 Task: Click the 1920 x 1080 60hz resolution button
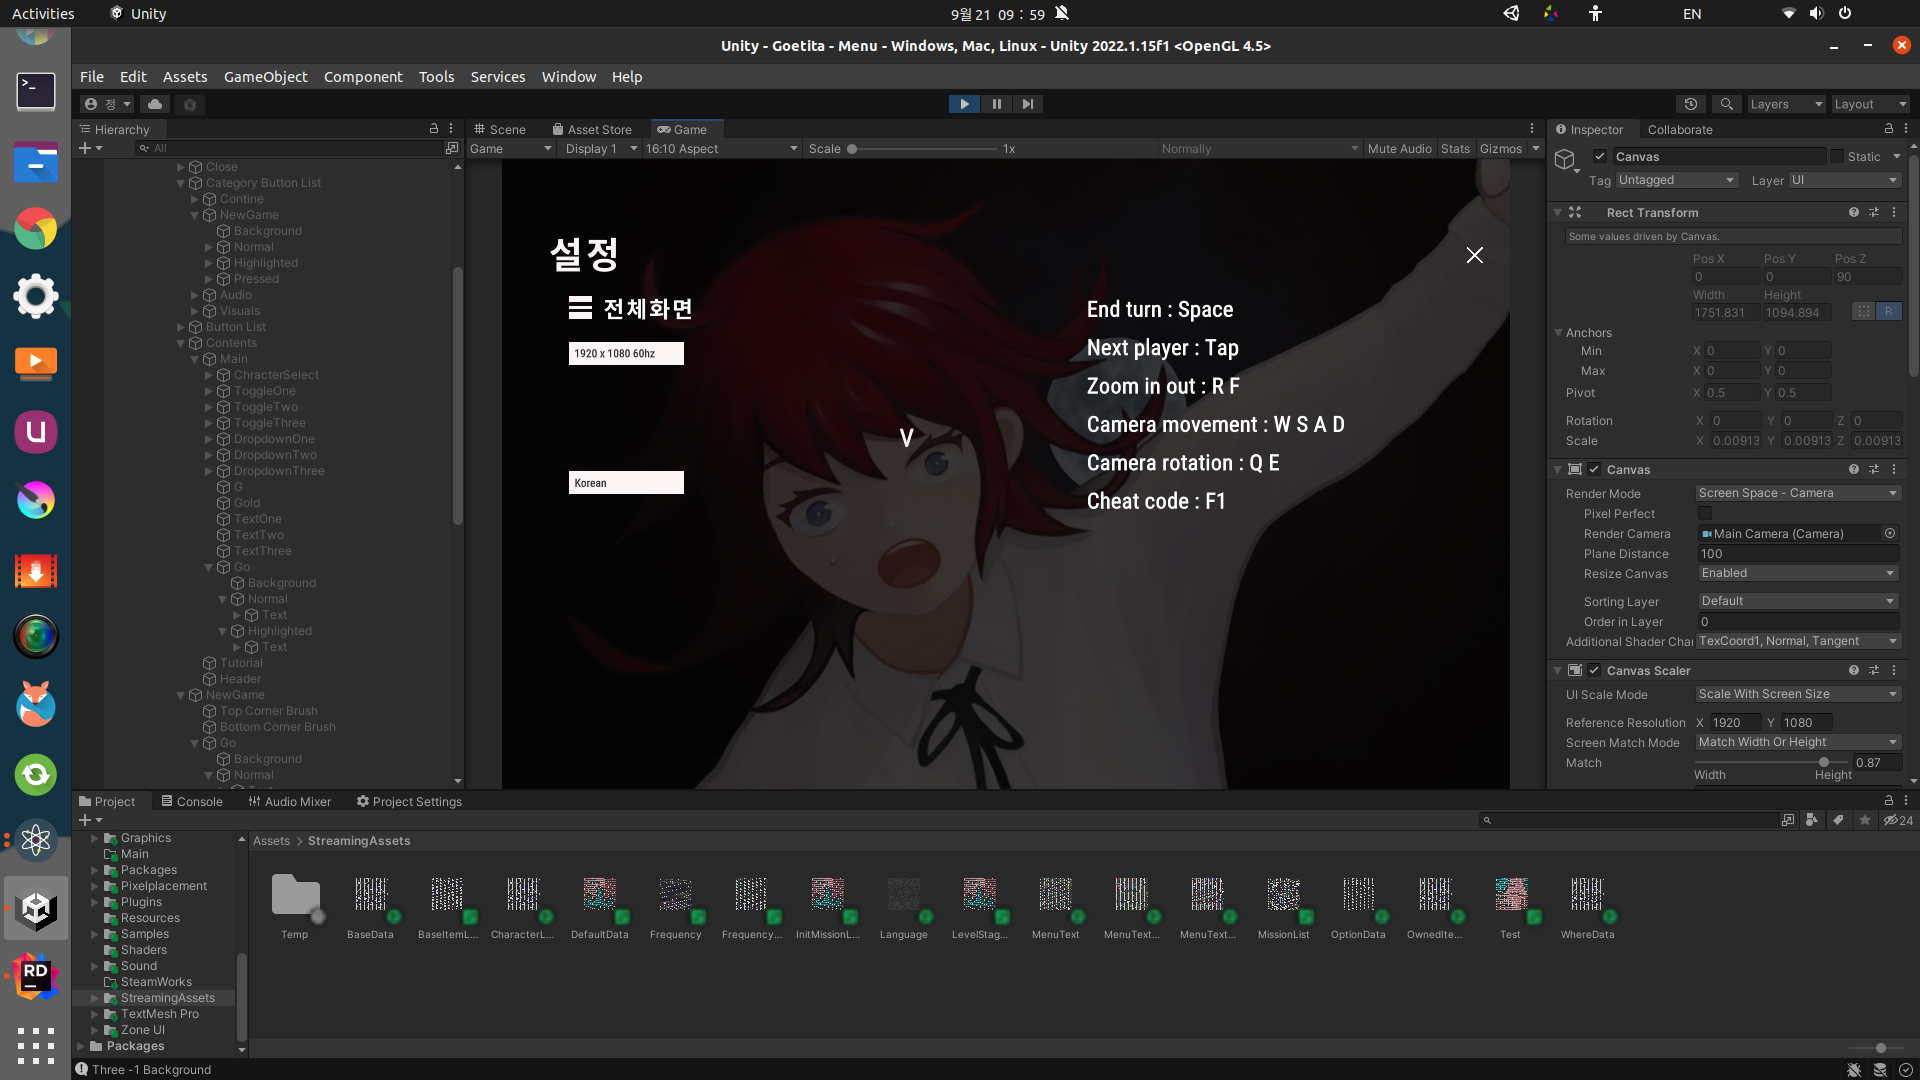[626, 353]
